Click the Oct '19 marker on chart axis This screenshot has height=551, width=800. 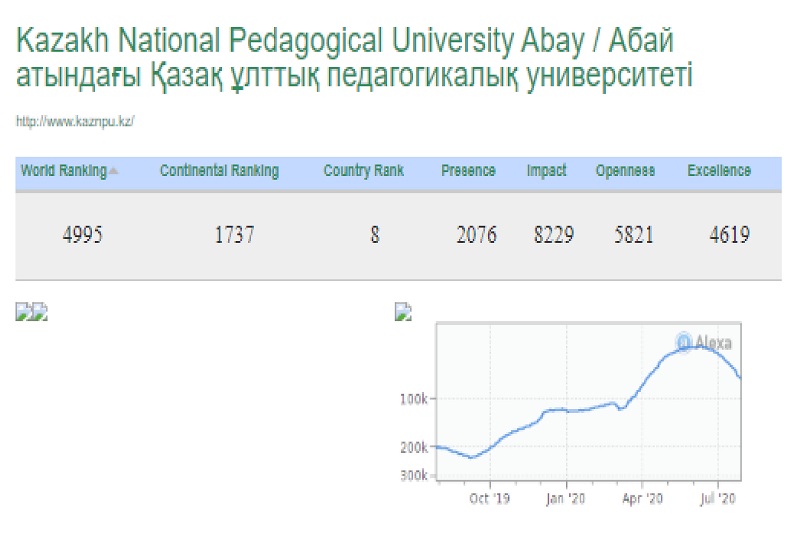[492, 496]
